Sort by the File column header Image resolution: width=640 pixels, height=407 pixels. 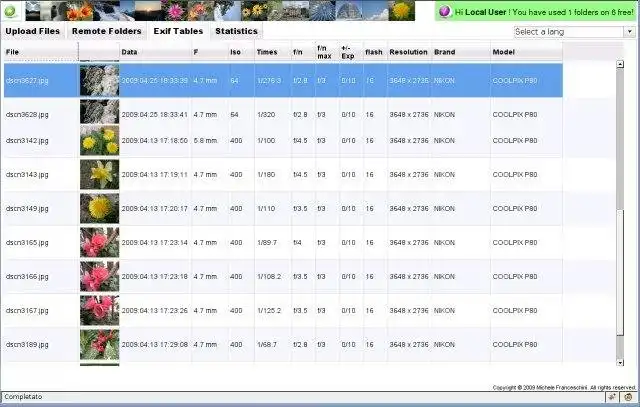point(41,52)
